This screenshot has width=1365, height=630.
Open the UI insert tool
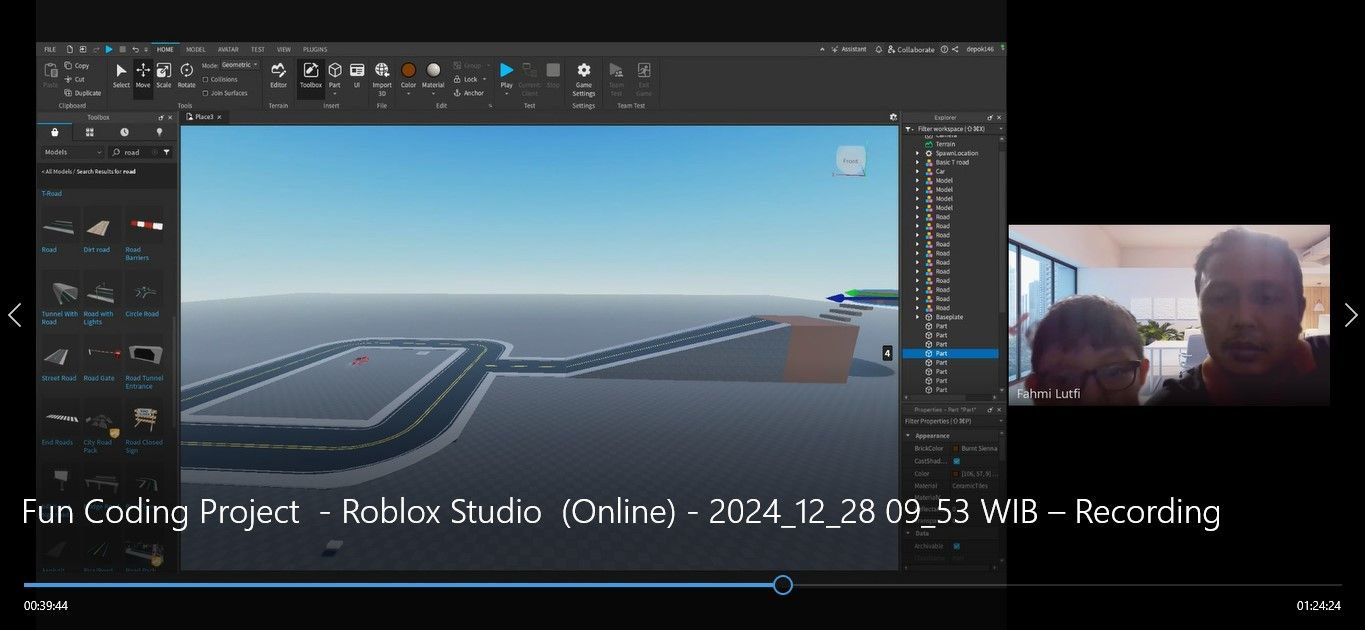[x=356, y=75]
